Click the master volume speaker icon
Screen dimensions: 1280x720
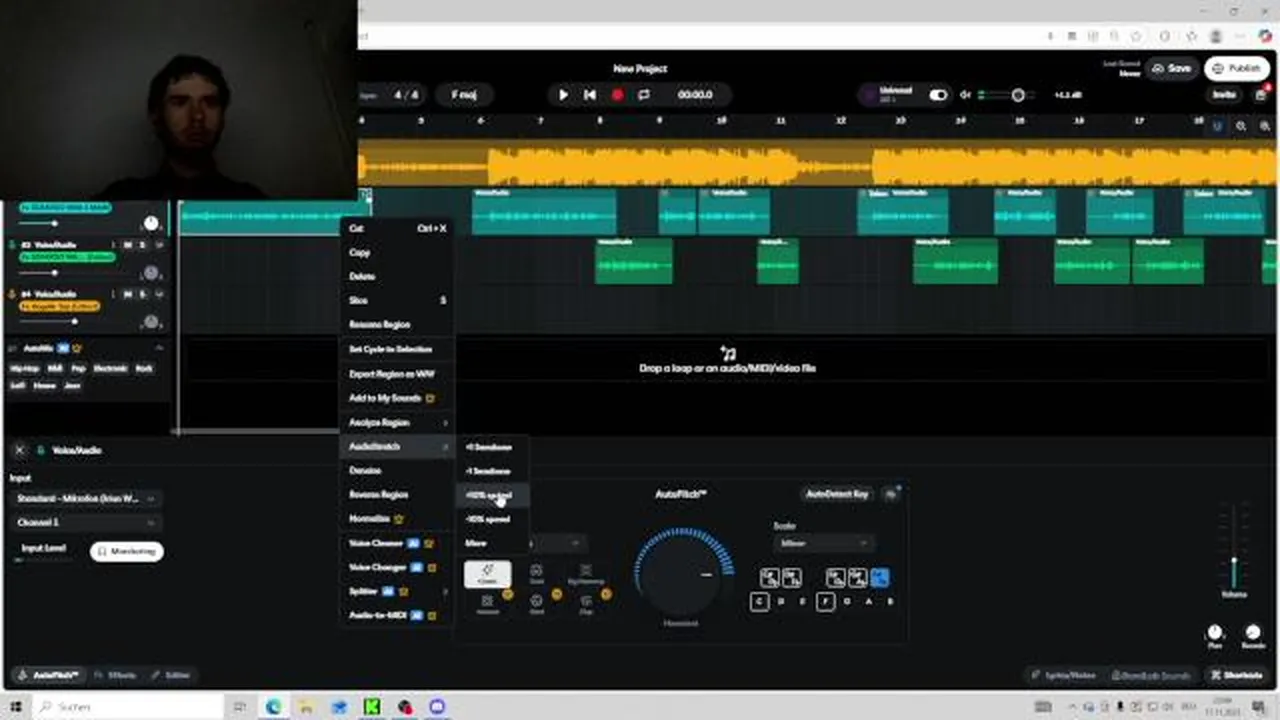pyautogui.click(x=965, y=95)
